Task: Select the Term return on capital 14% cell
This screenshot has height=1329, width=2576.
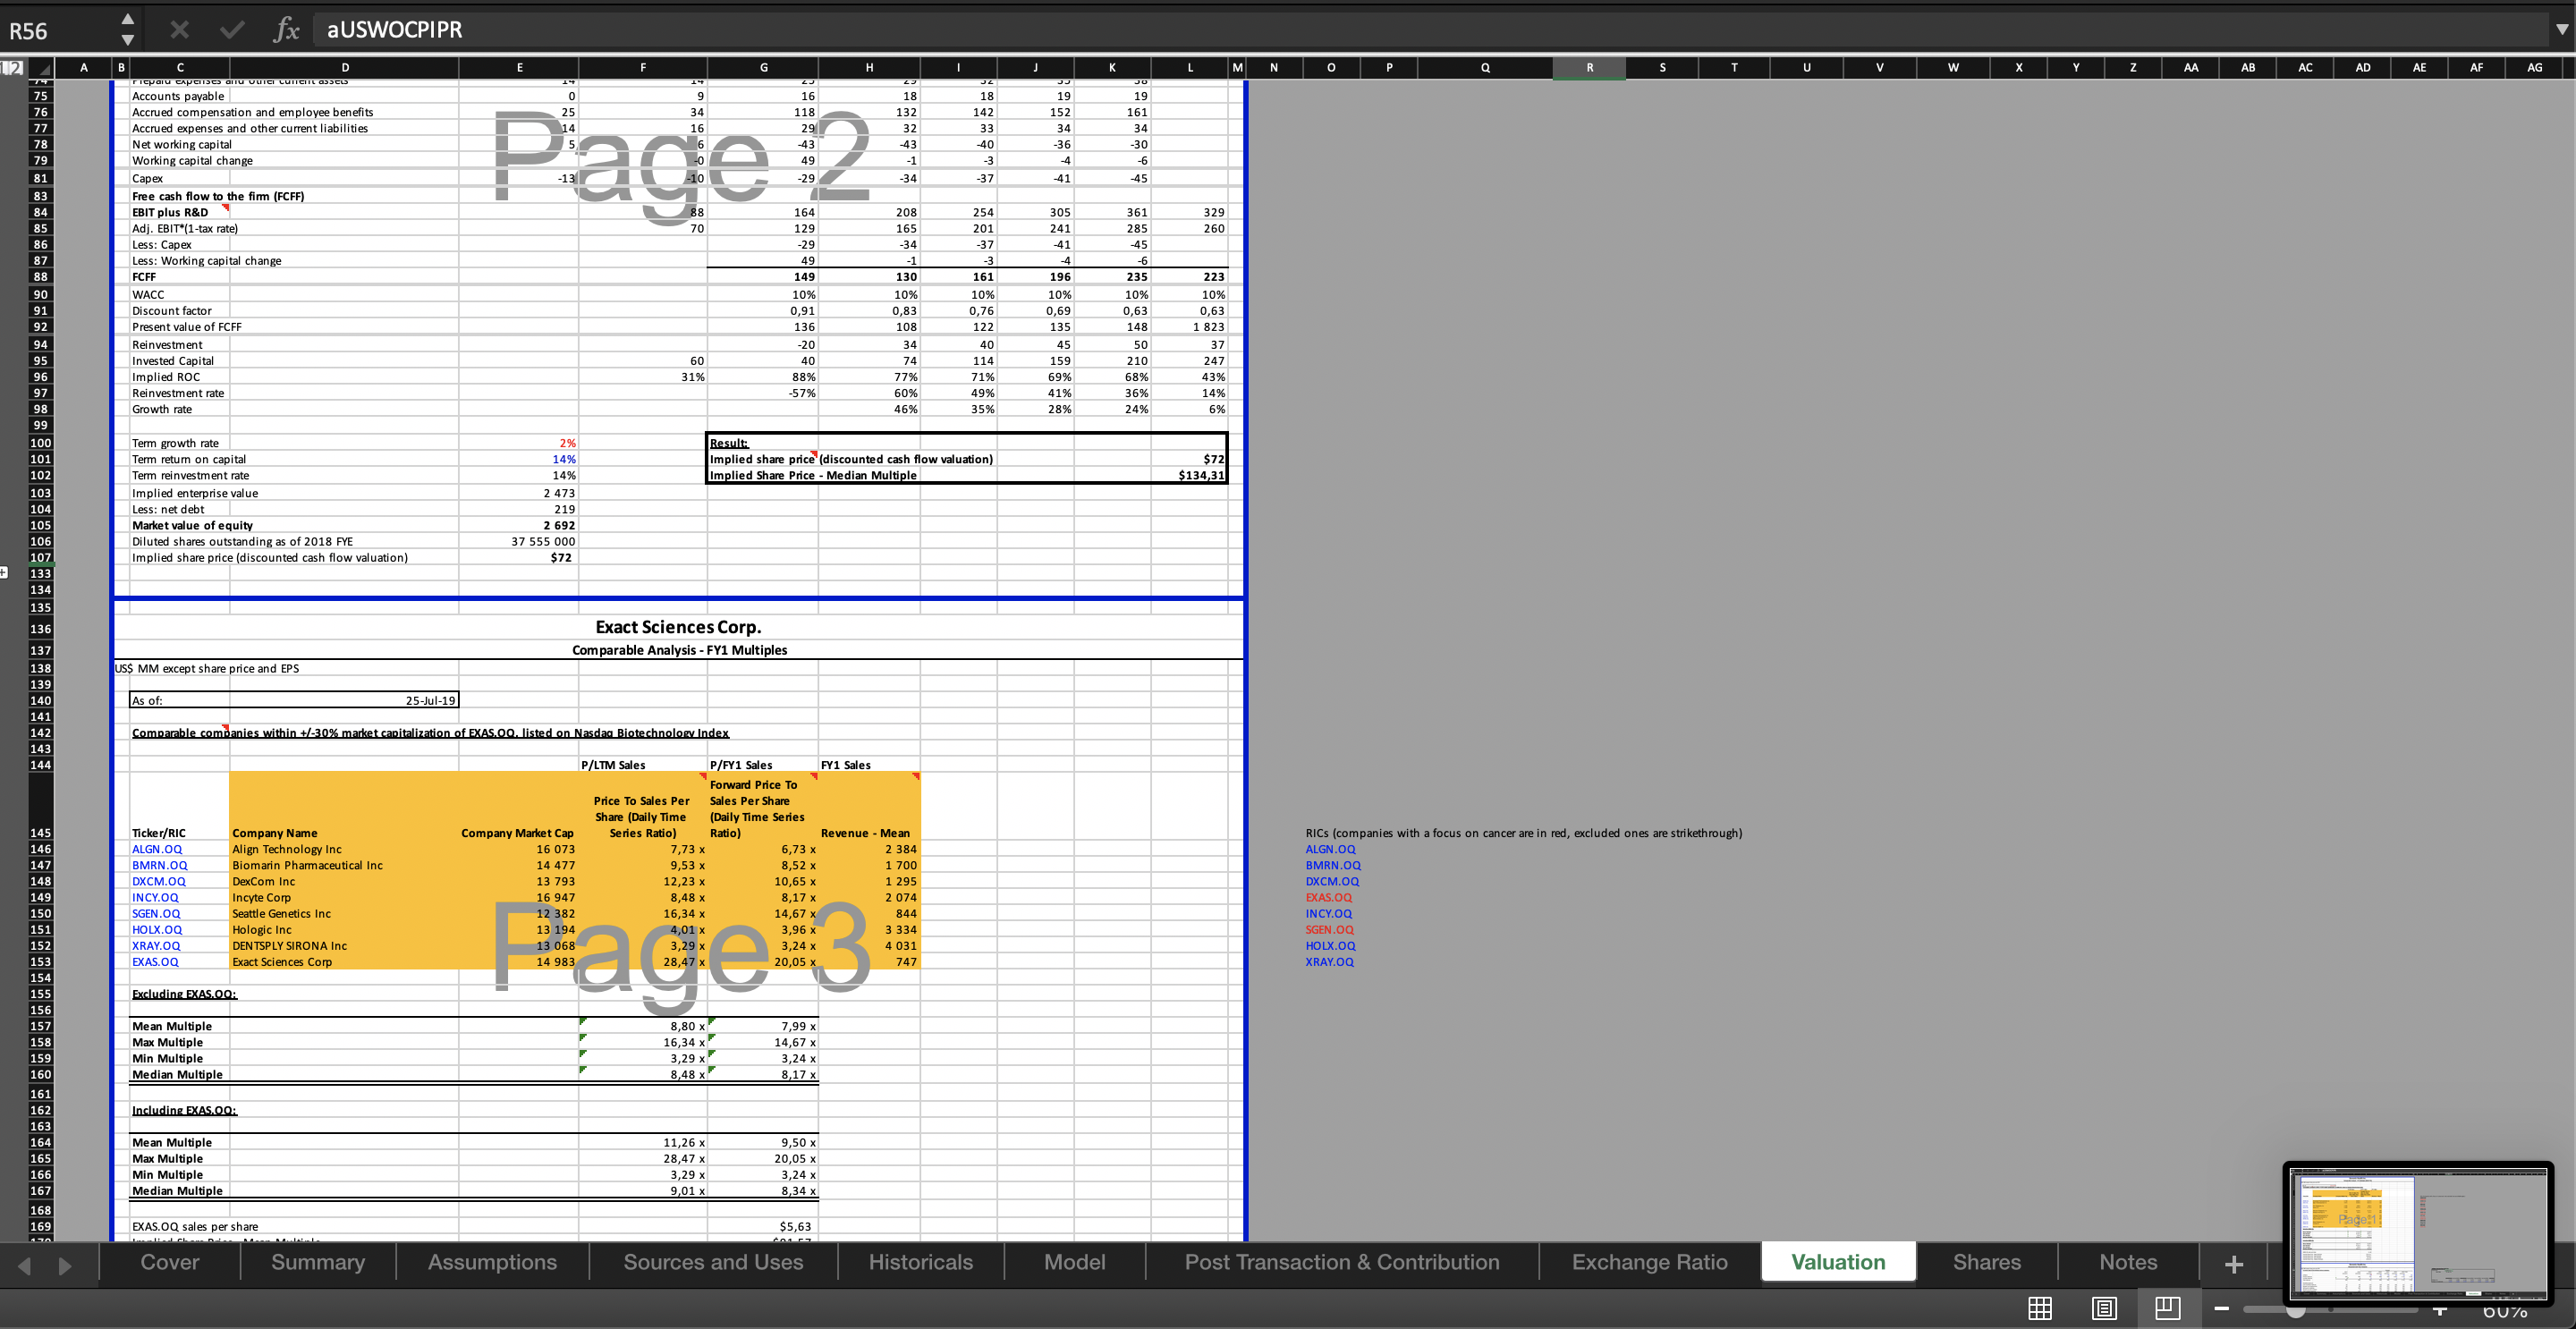Action: 518,459
